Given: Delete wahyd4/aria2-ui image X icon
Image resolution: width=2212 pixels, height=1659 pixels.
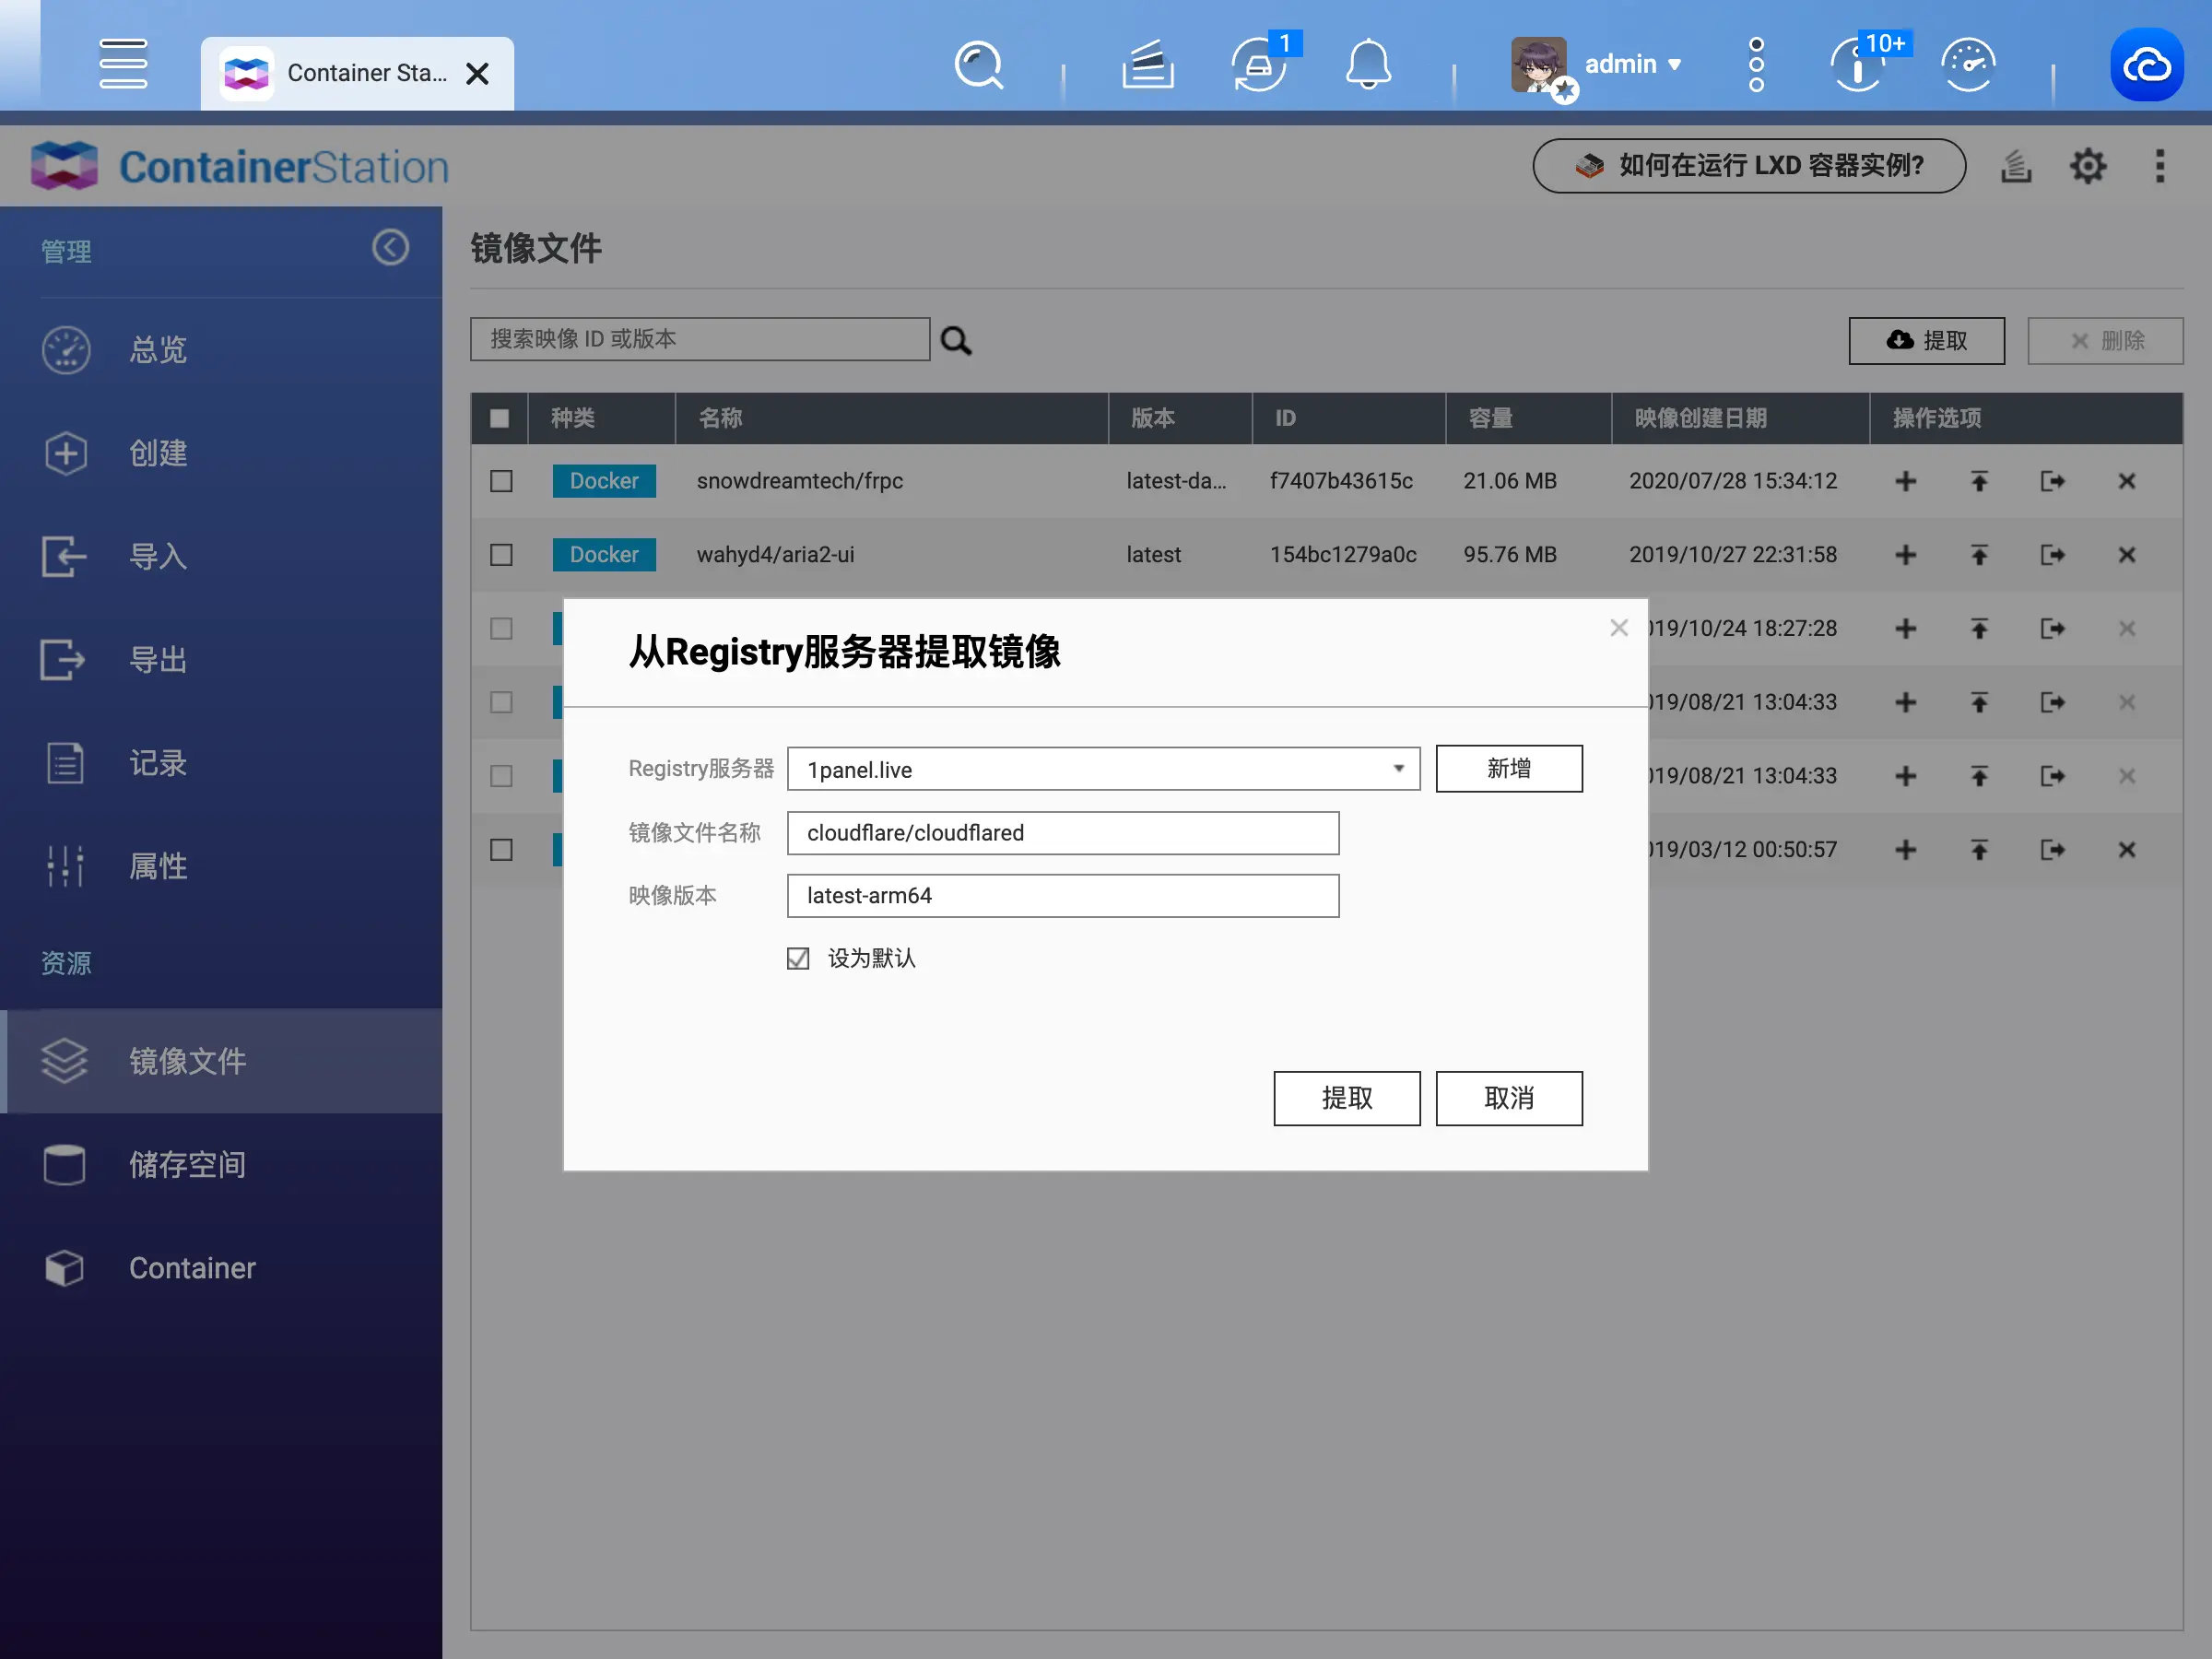Looking at the screenshot, I should click(2127, 555).
